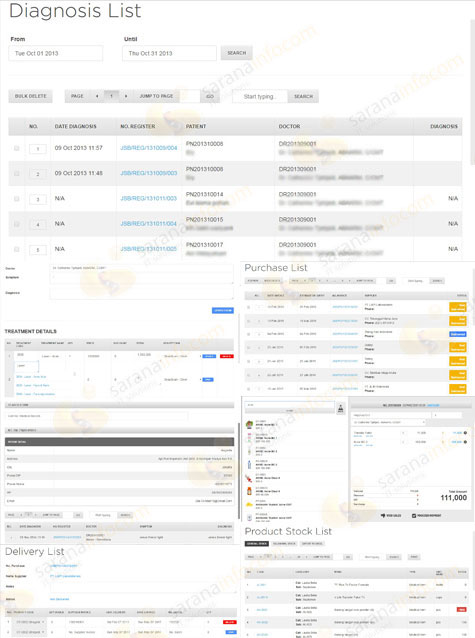The image size is (475, 638).
Task: Open register link JSB/REG/131009/003
Action: point(149,173)
